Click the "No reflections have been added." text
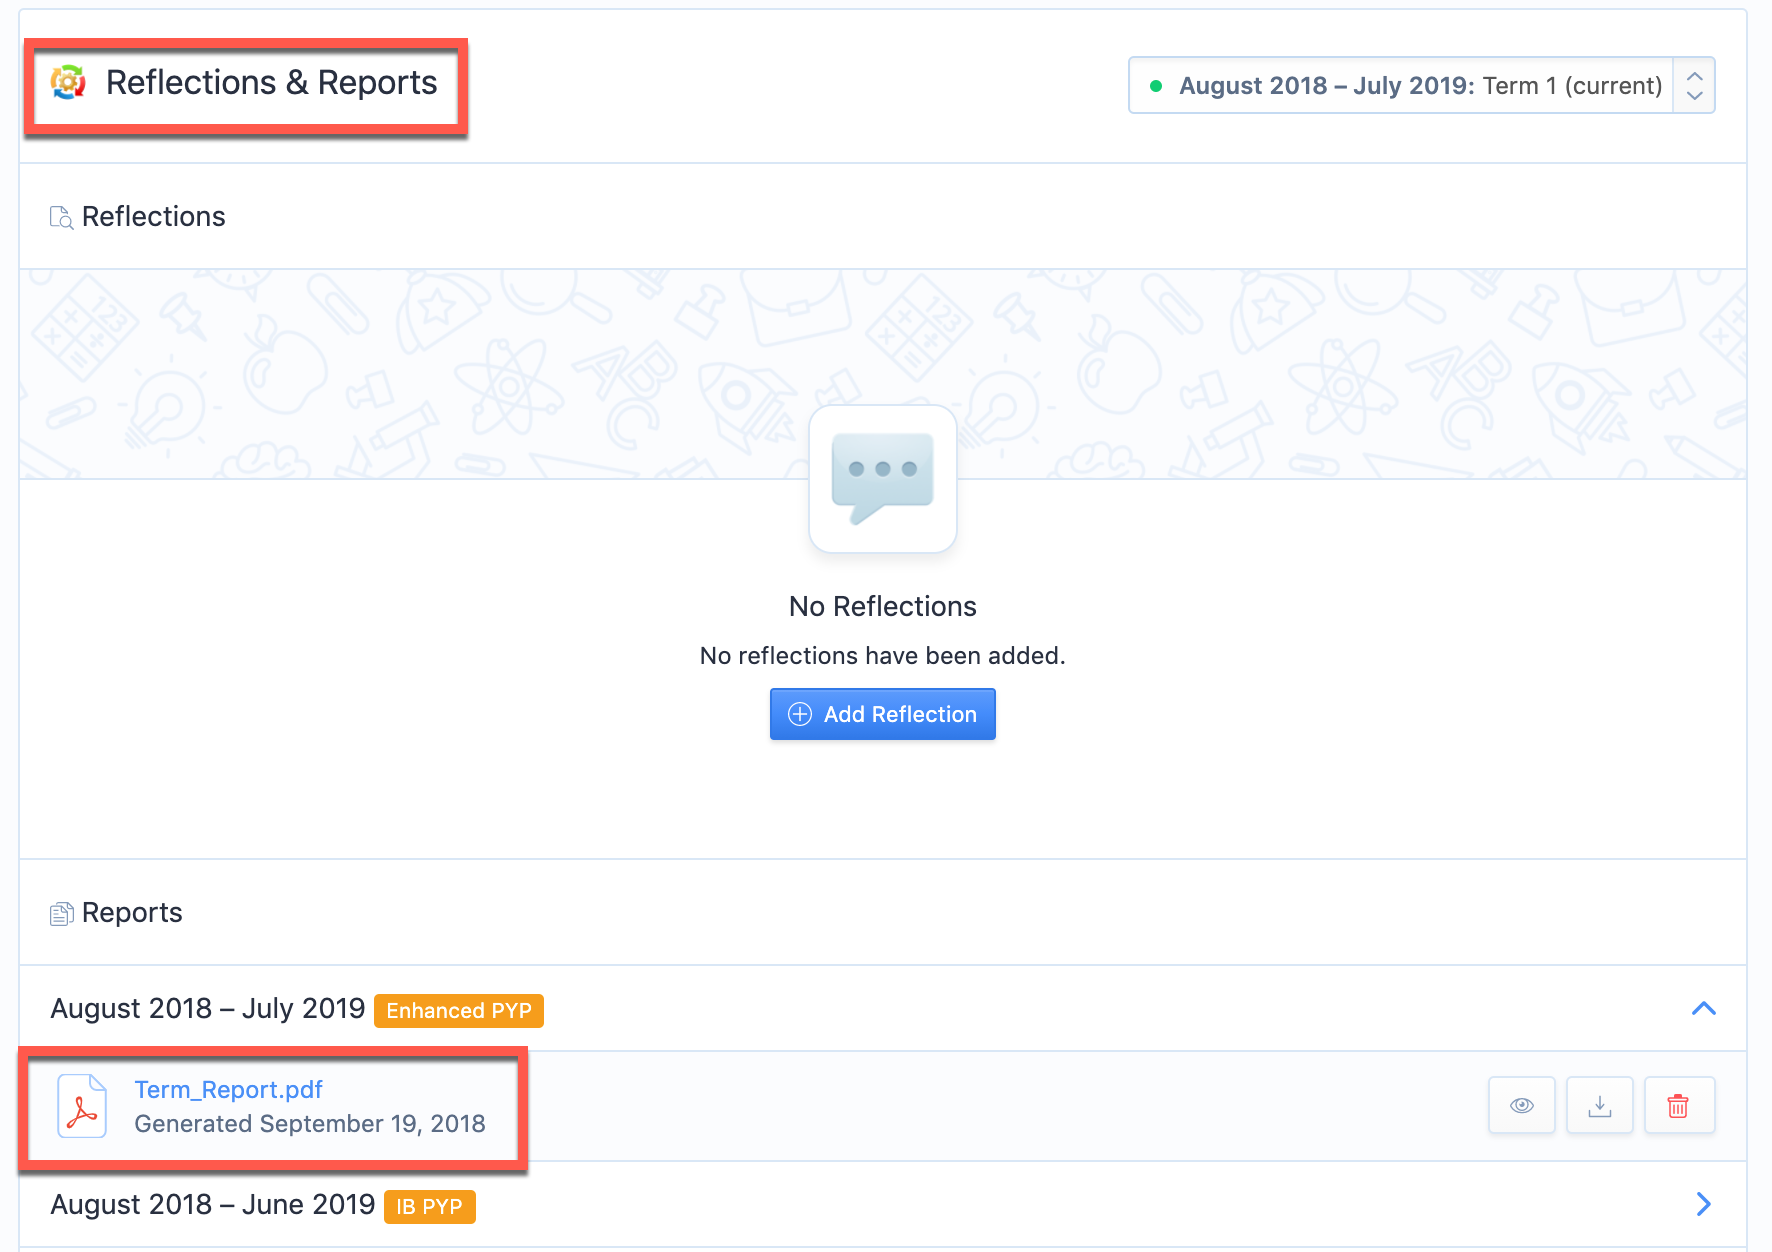Viewport: 1772px width, 1252px height. [883, 656]
